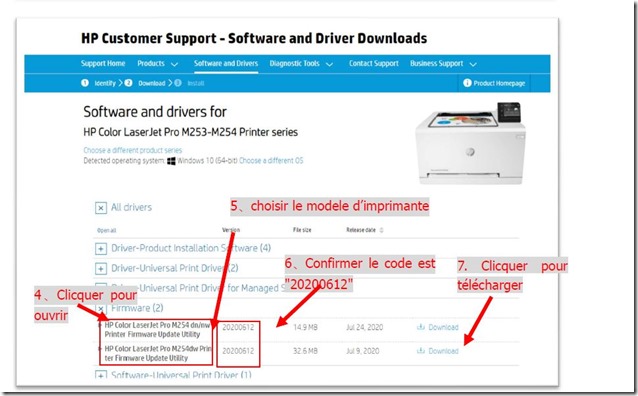Download the M254dw firmware

[x=443, y=351]
